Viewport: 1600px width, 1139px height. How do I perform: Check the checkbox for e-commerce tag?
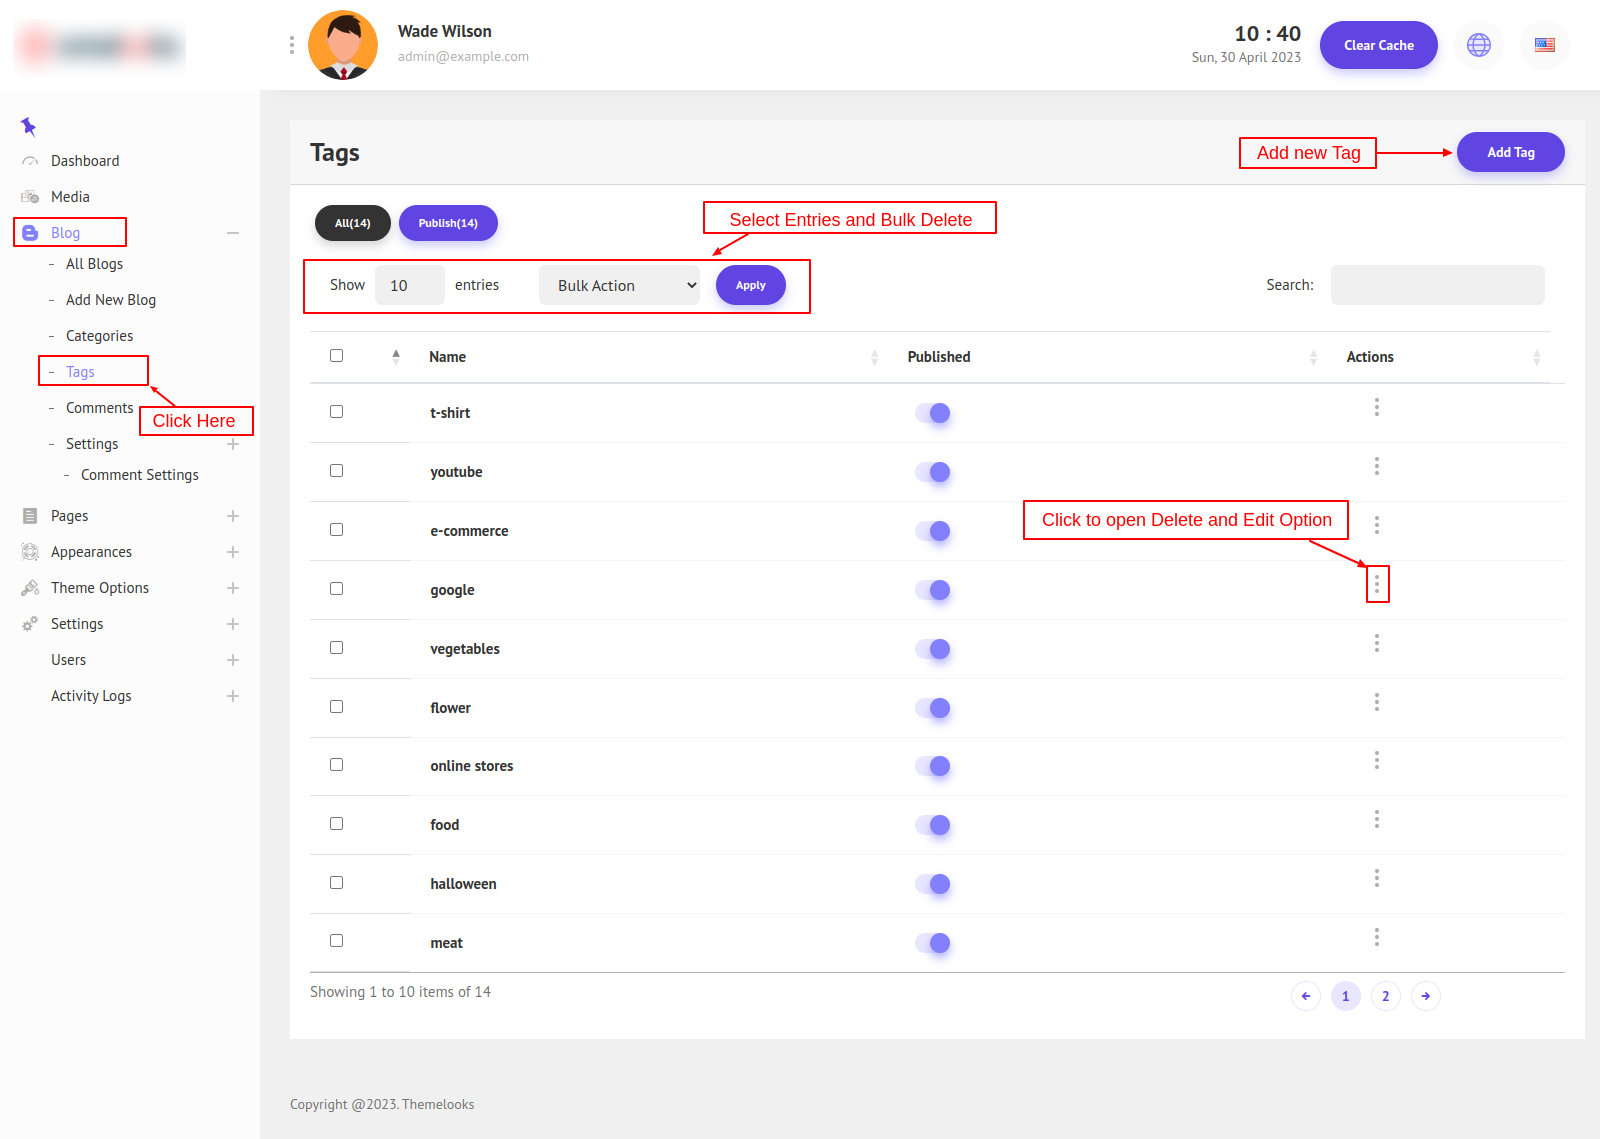click(x=337, y=530)
